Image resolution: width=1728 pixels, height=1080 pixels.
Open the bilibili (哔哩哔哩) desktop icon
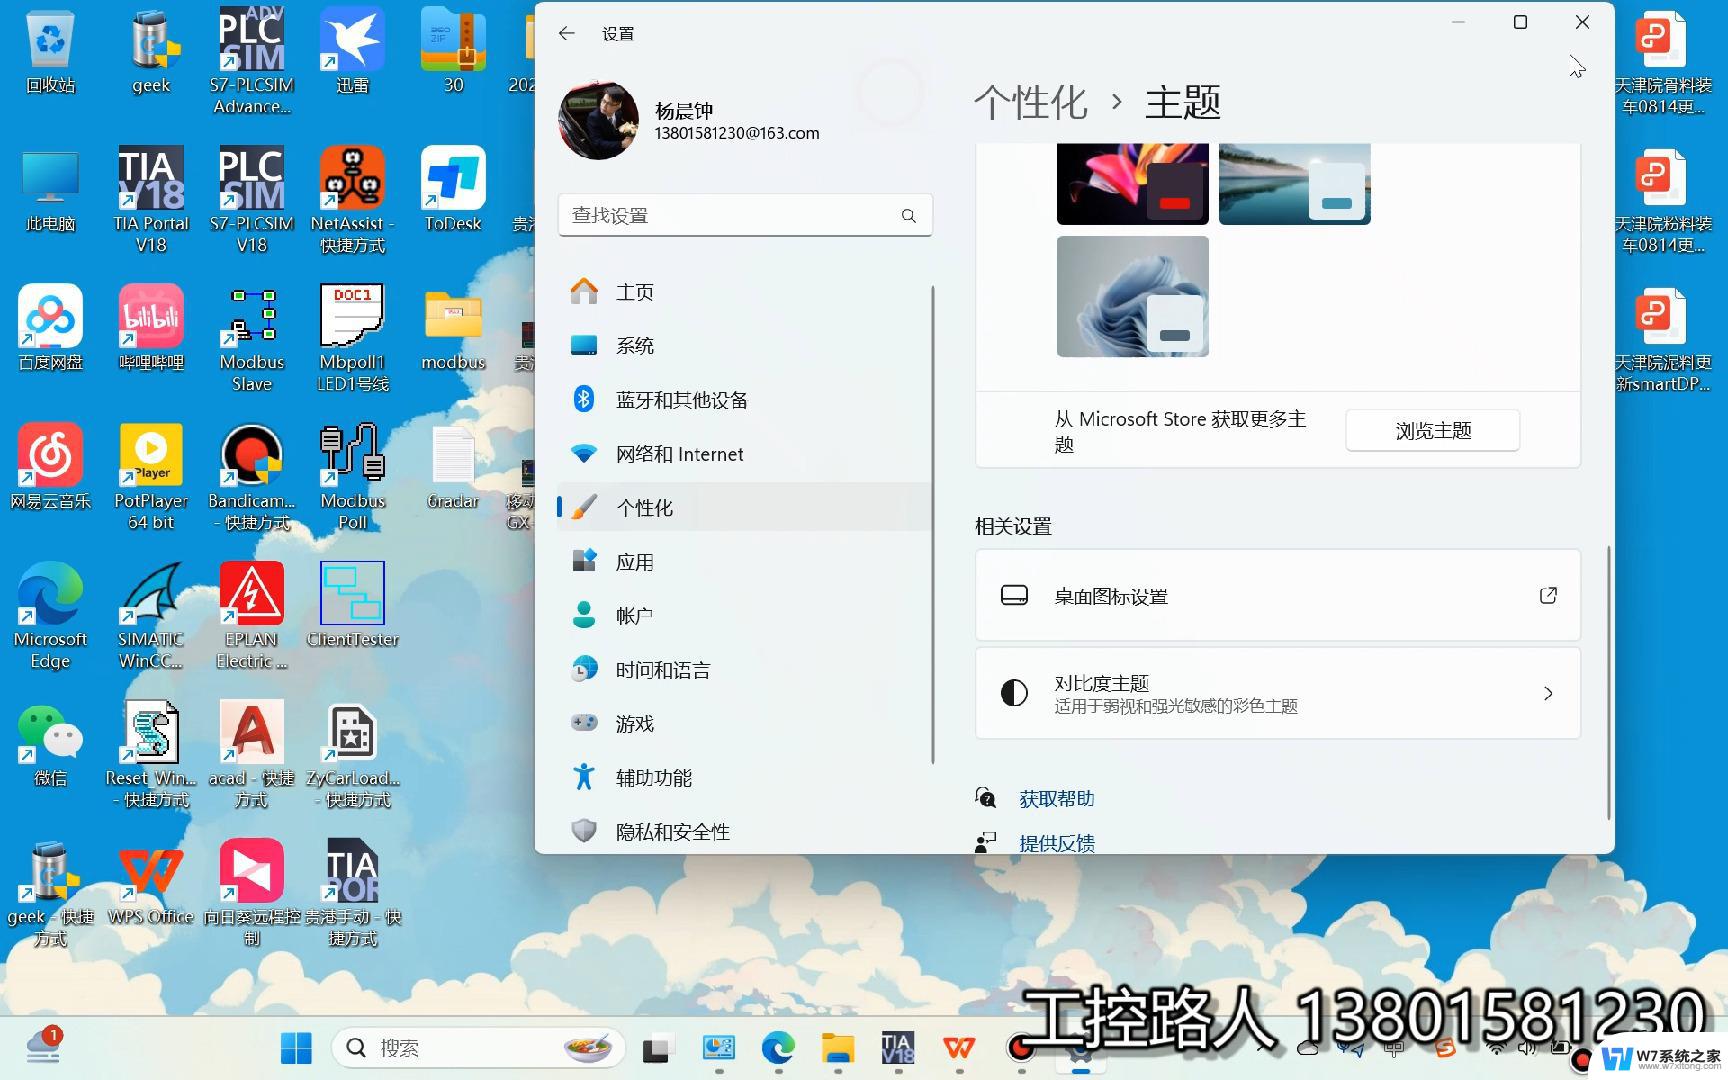(x=151, y=329)
